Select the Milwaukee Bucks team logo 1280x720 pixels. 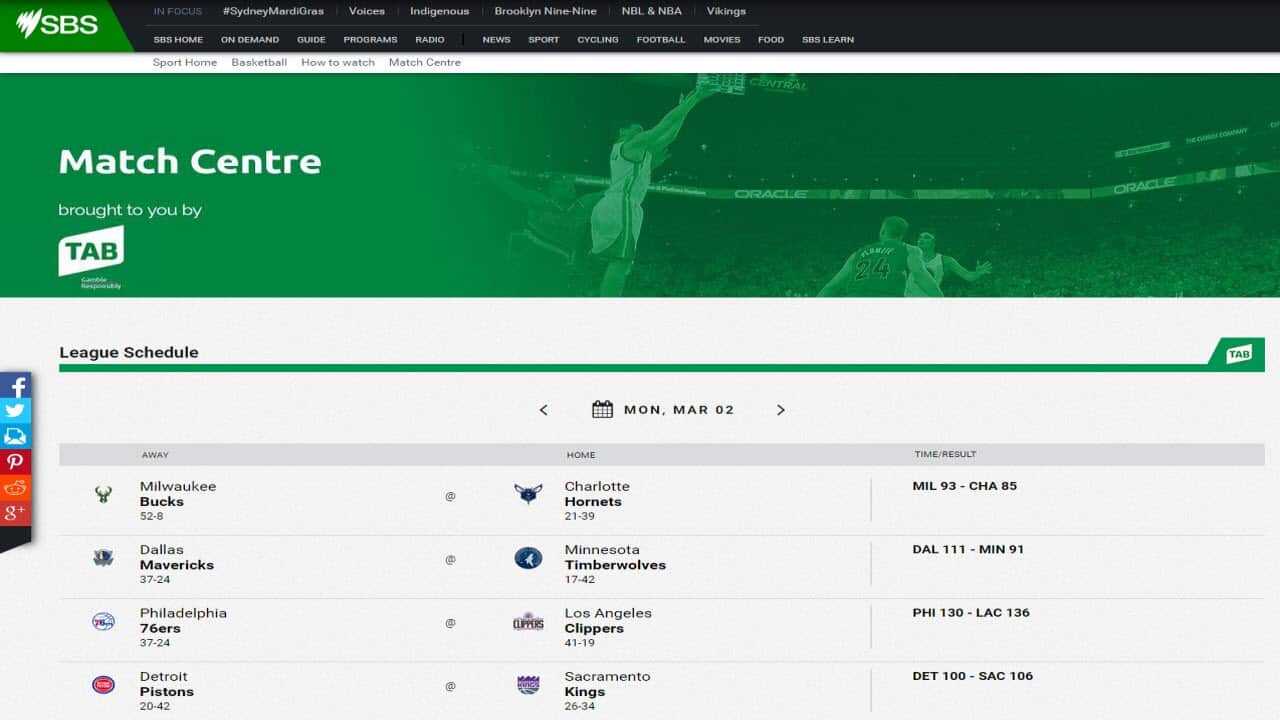point(103,494)
